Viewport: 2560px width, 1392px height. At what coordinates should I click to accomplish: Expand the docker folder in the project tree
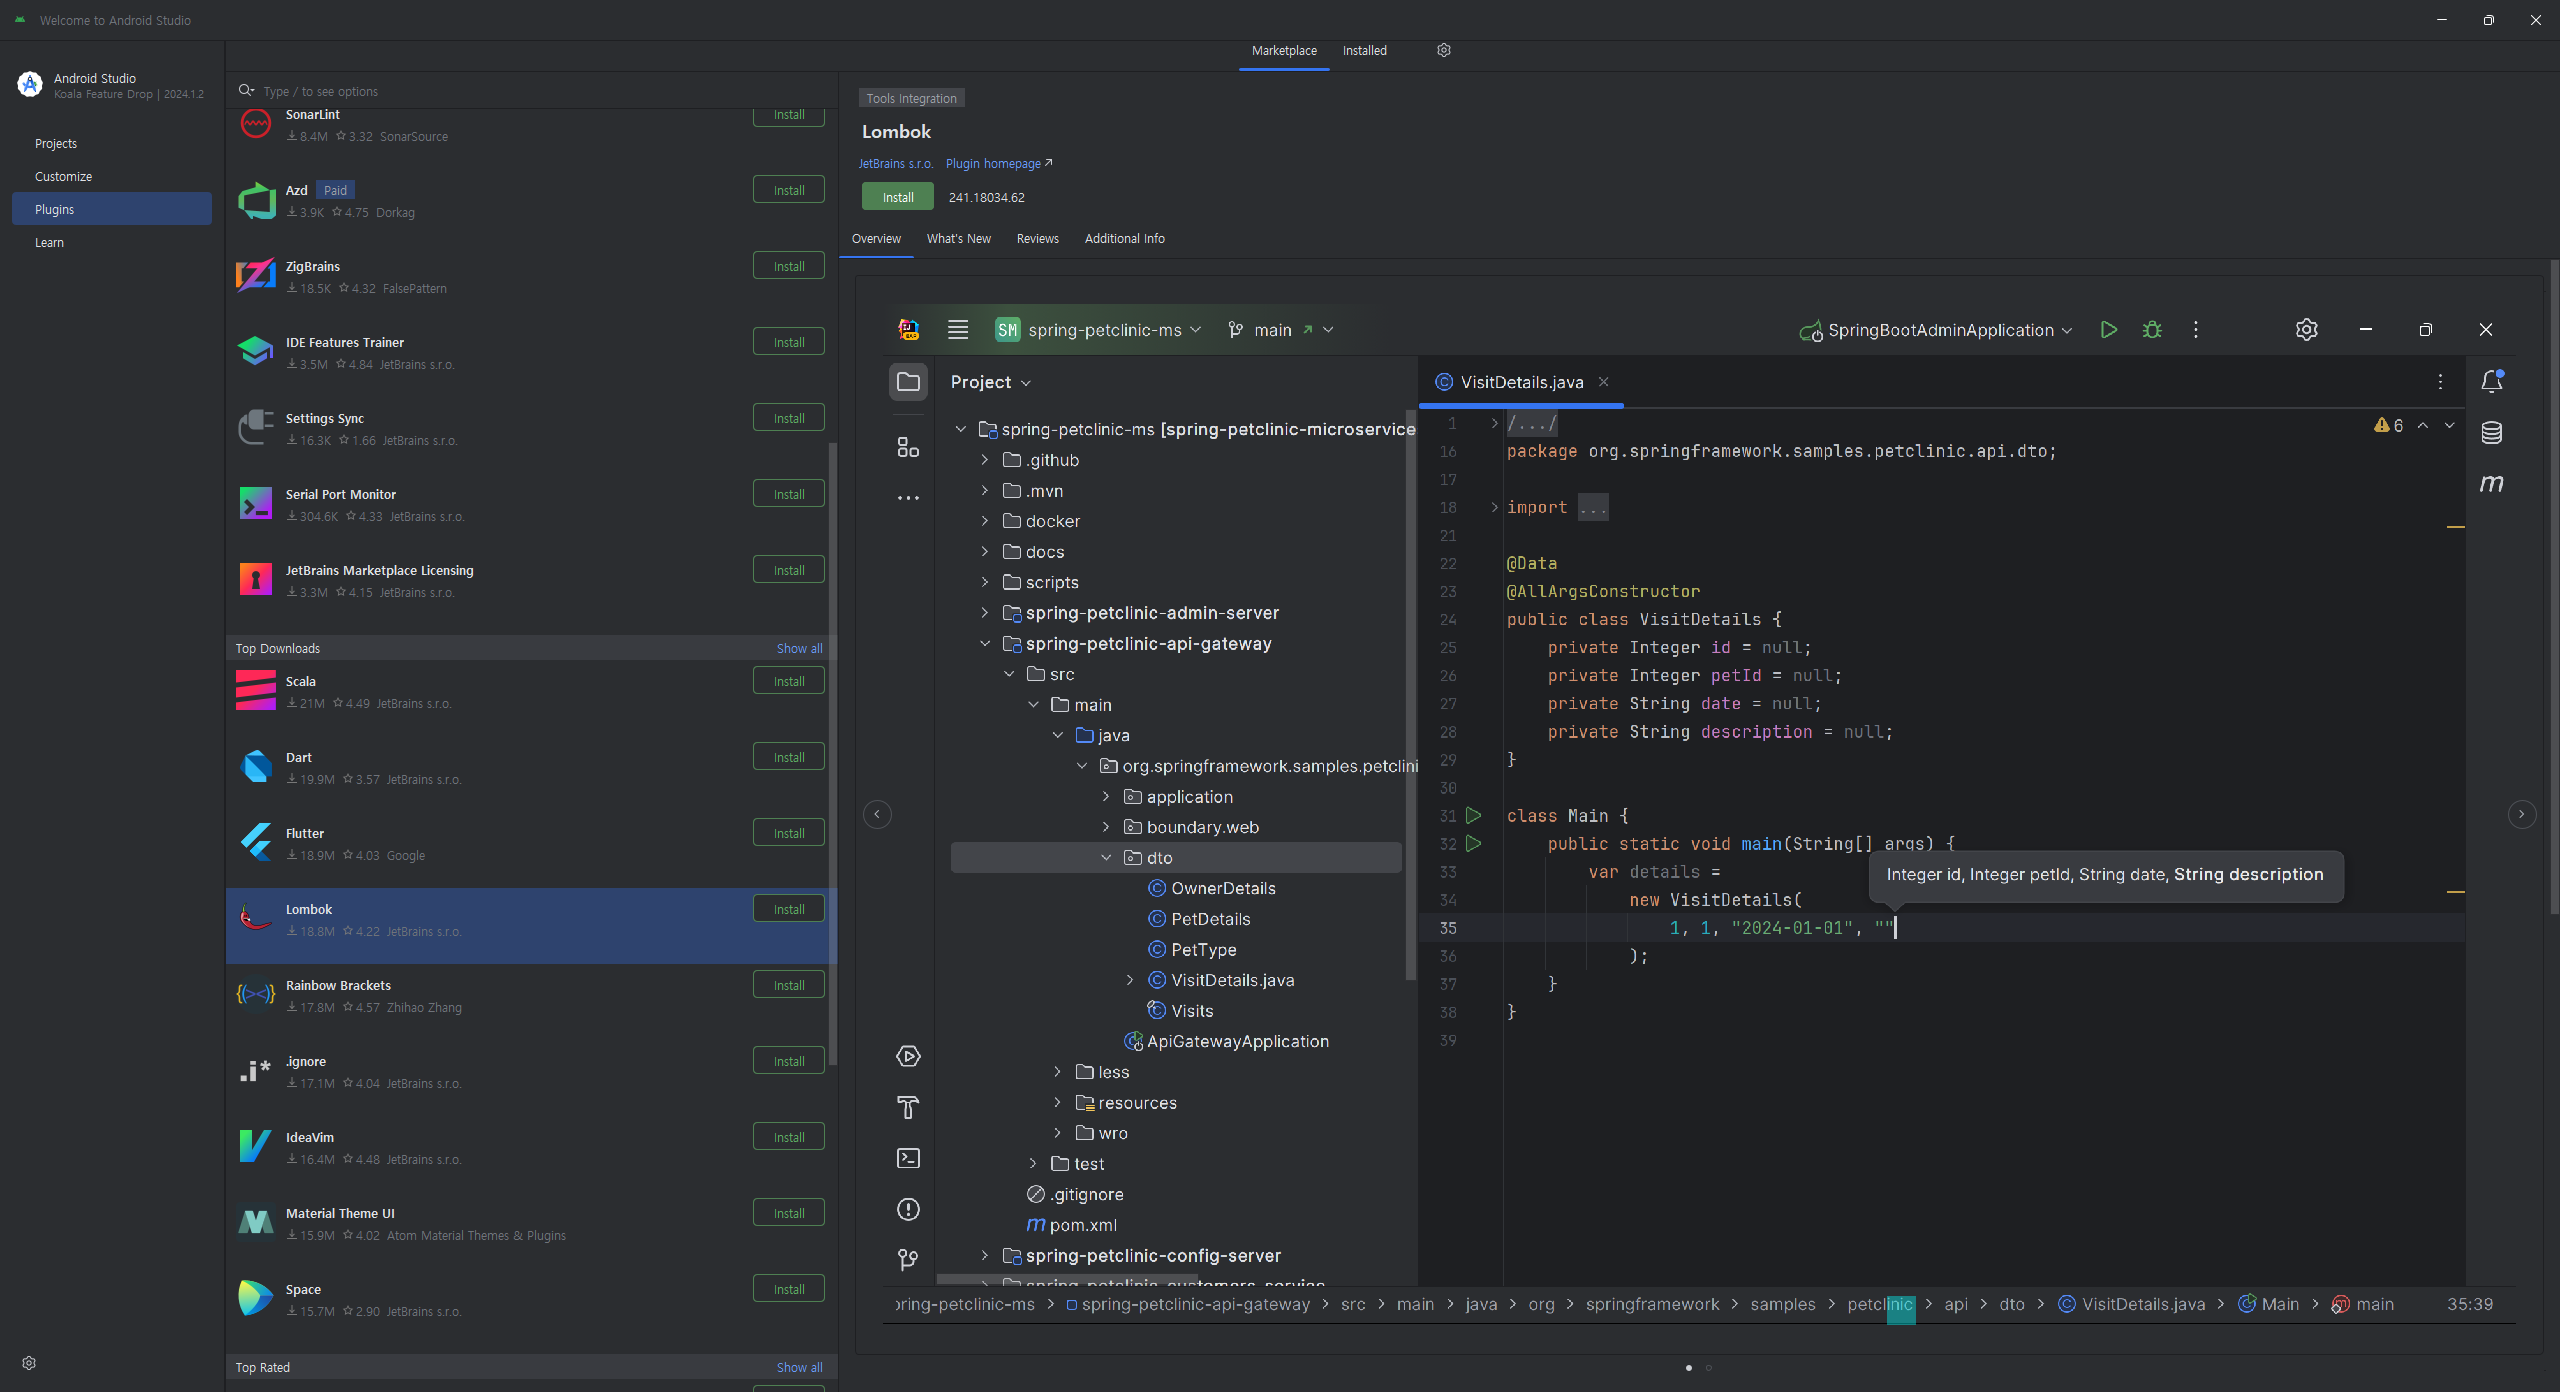click(x=984, y=521)
